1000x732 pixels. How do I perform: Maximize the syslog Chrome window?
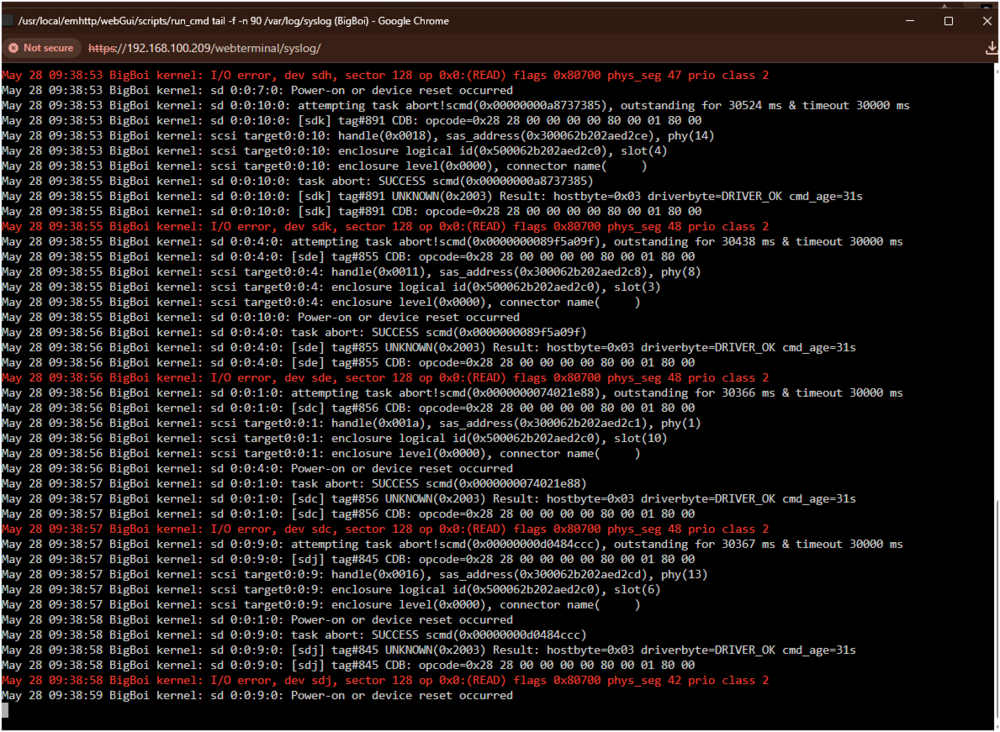point(948,21)
